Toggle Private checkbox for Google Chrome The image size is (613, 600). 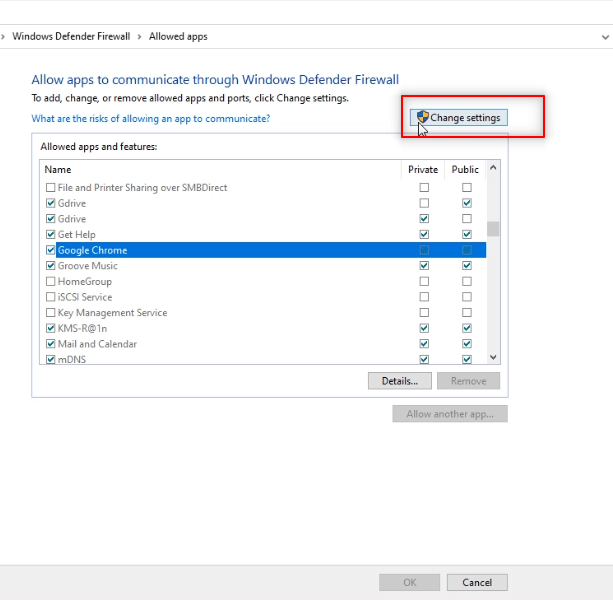click(x=424, y=250)
